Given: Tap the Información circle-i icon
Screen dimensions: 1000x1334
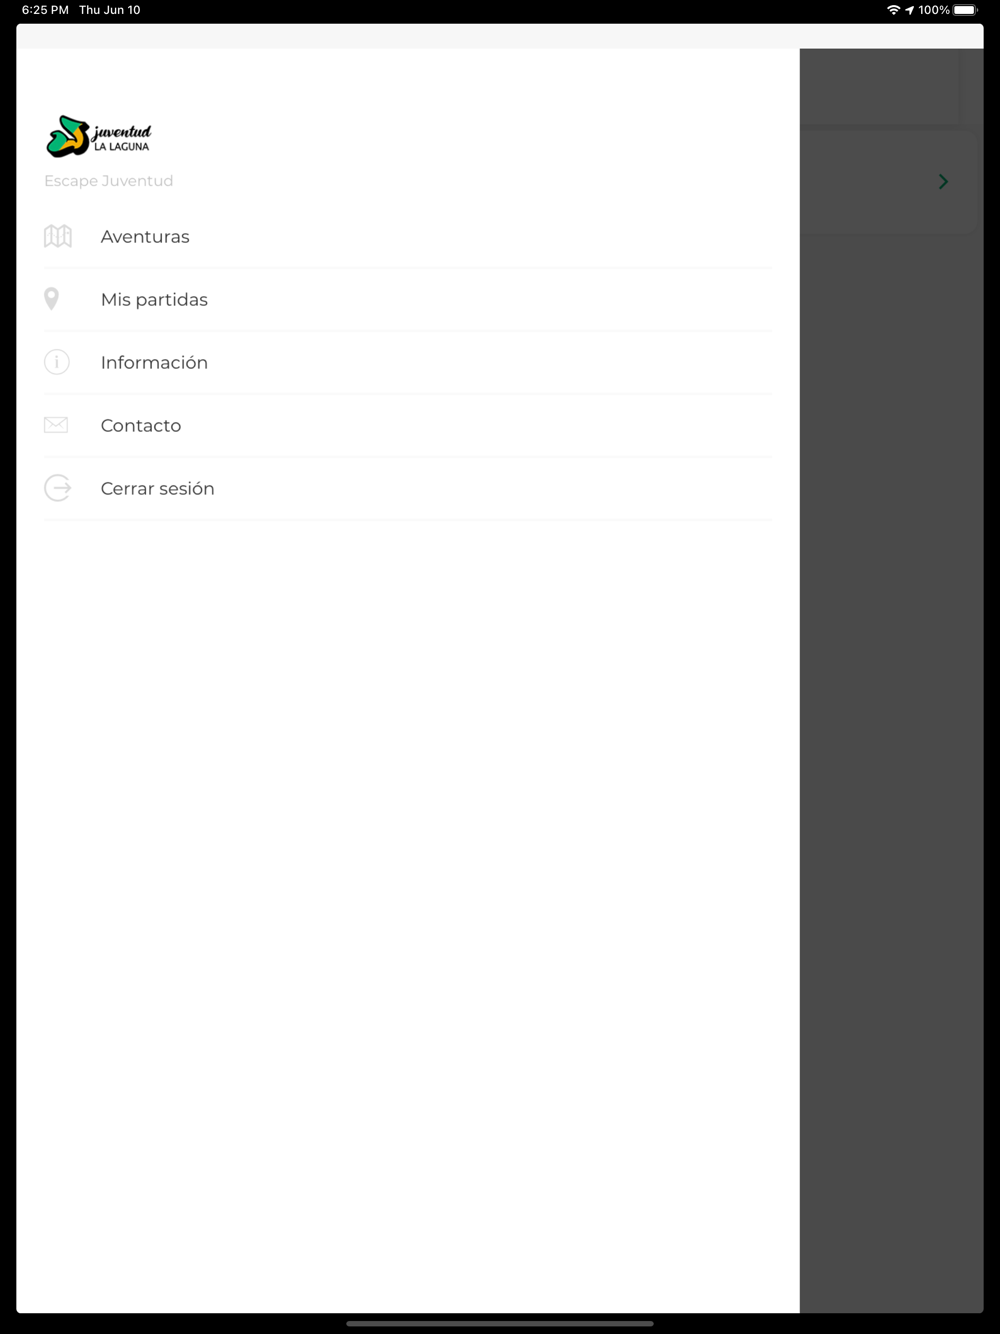Looking at the screenshot, I should [57, 362].
